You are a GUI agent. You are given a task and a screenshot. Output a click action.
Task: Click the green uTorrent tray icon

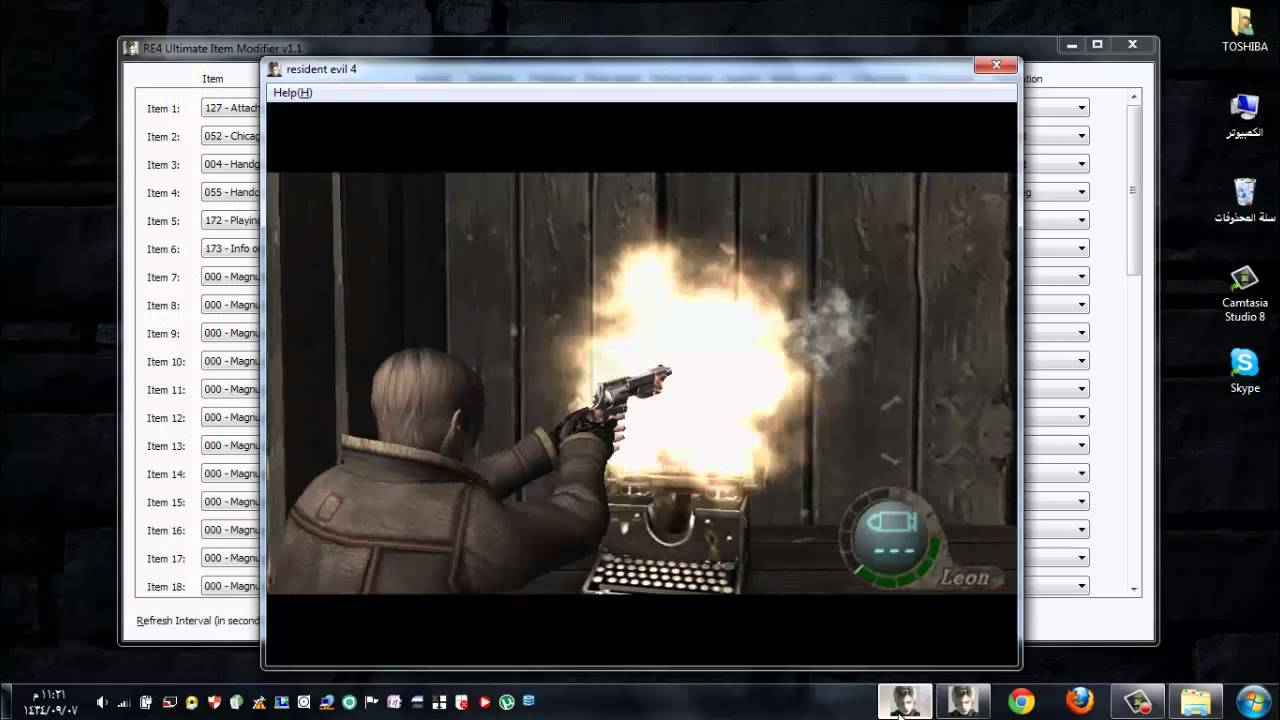[x=506, y=702]
